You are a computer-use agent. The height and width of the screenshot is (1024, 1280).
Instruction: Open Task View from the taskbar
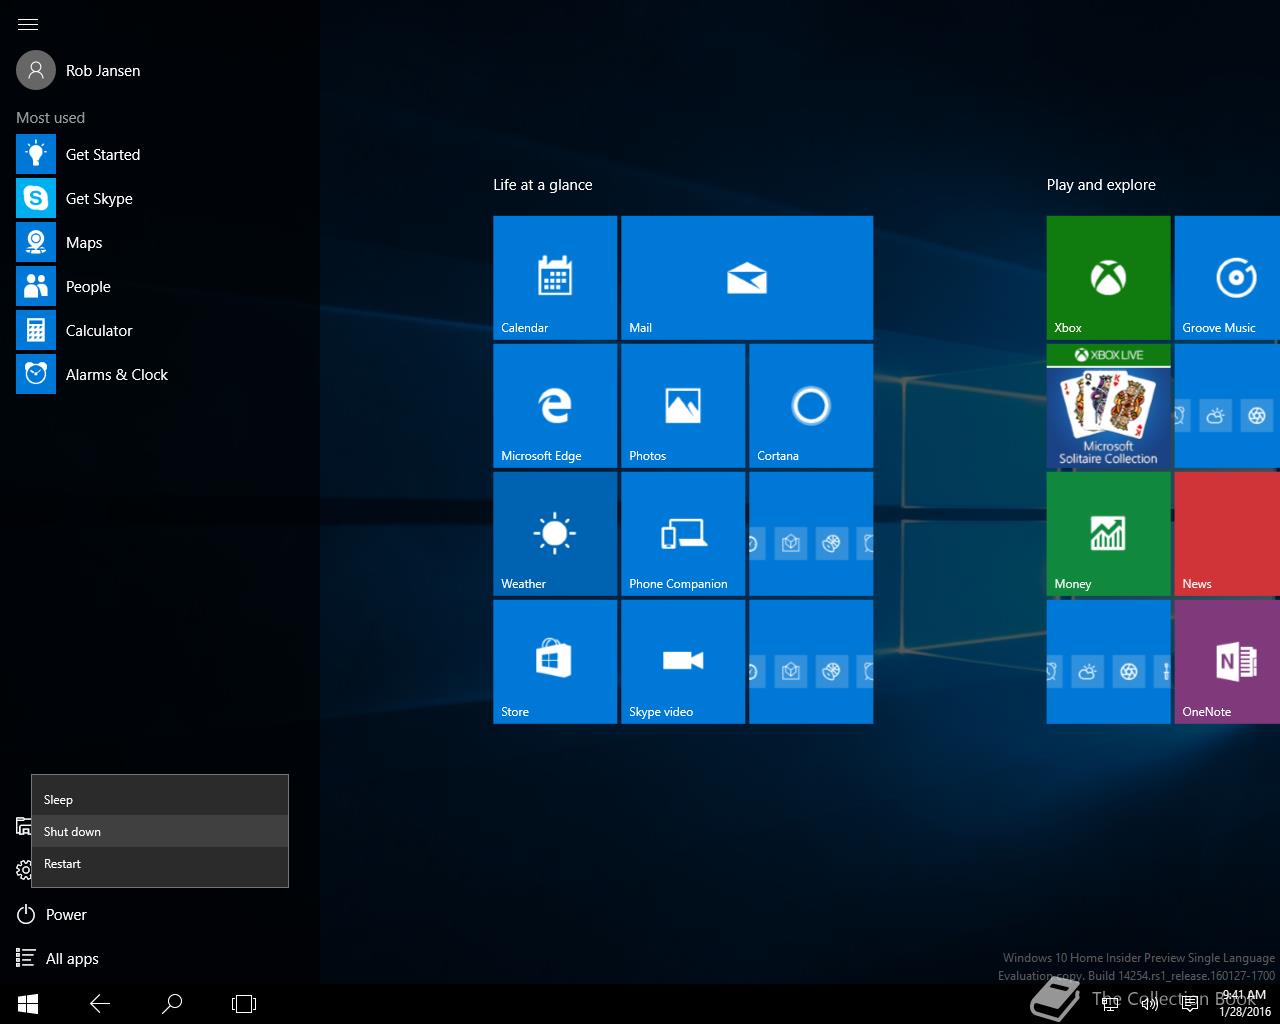point(244,1004)
